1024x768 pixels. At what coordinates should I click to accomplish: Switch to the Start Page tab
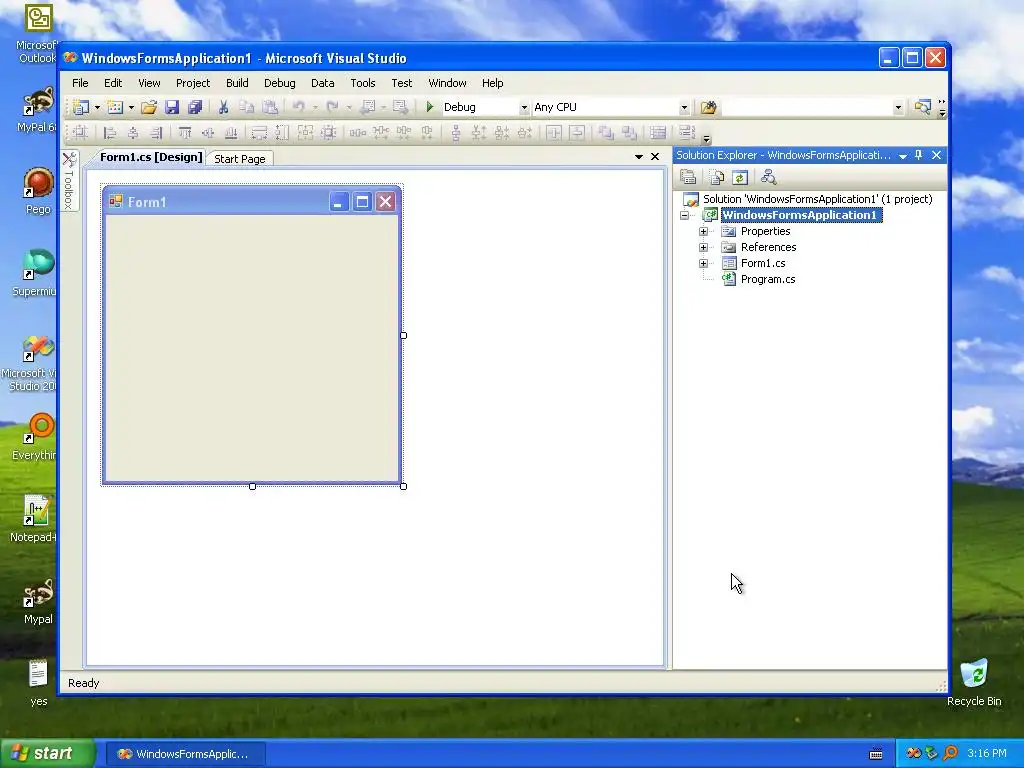point(240,159)
